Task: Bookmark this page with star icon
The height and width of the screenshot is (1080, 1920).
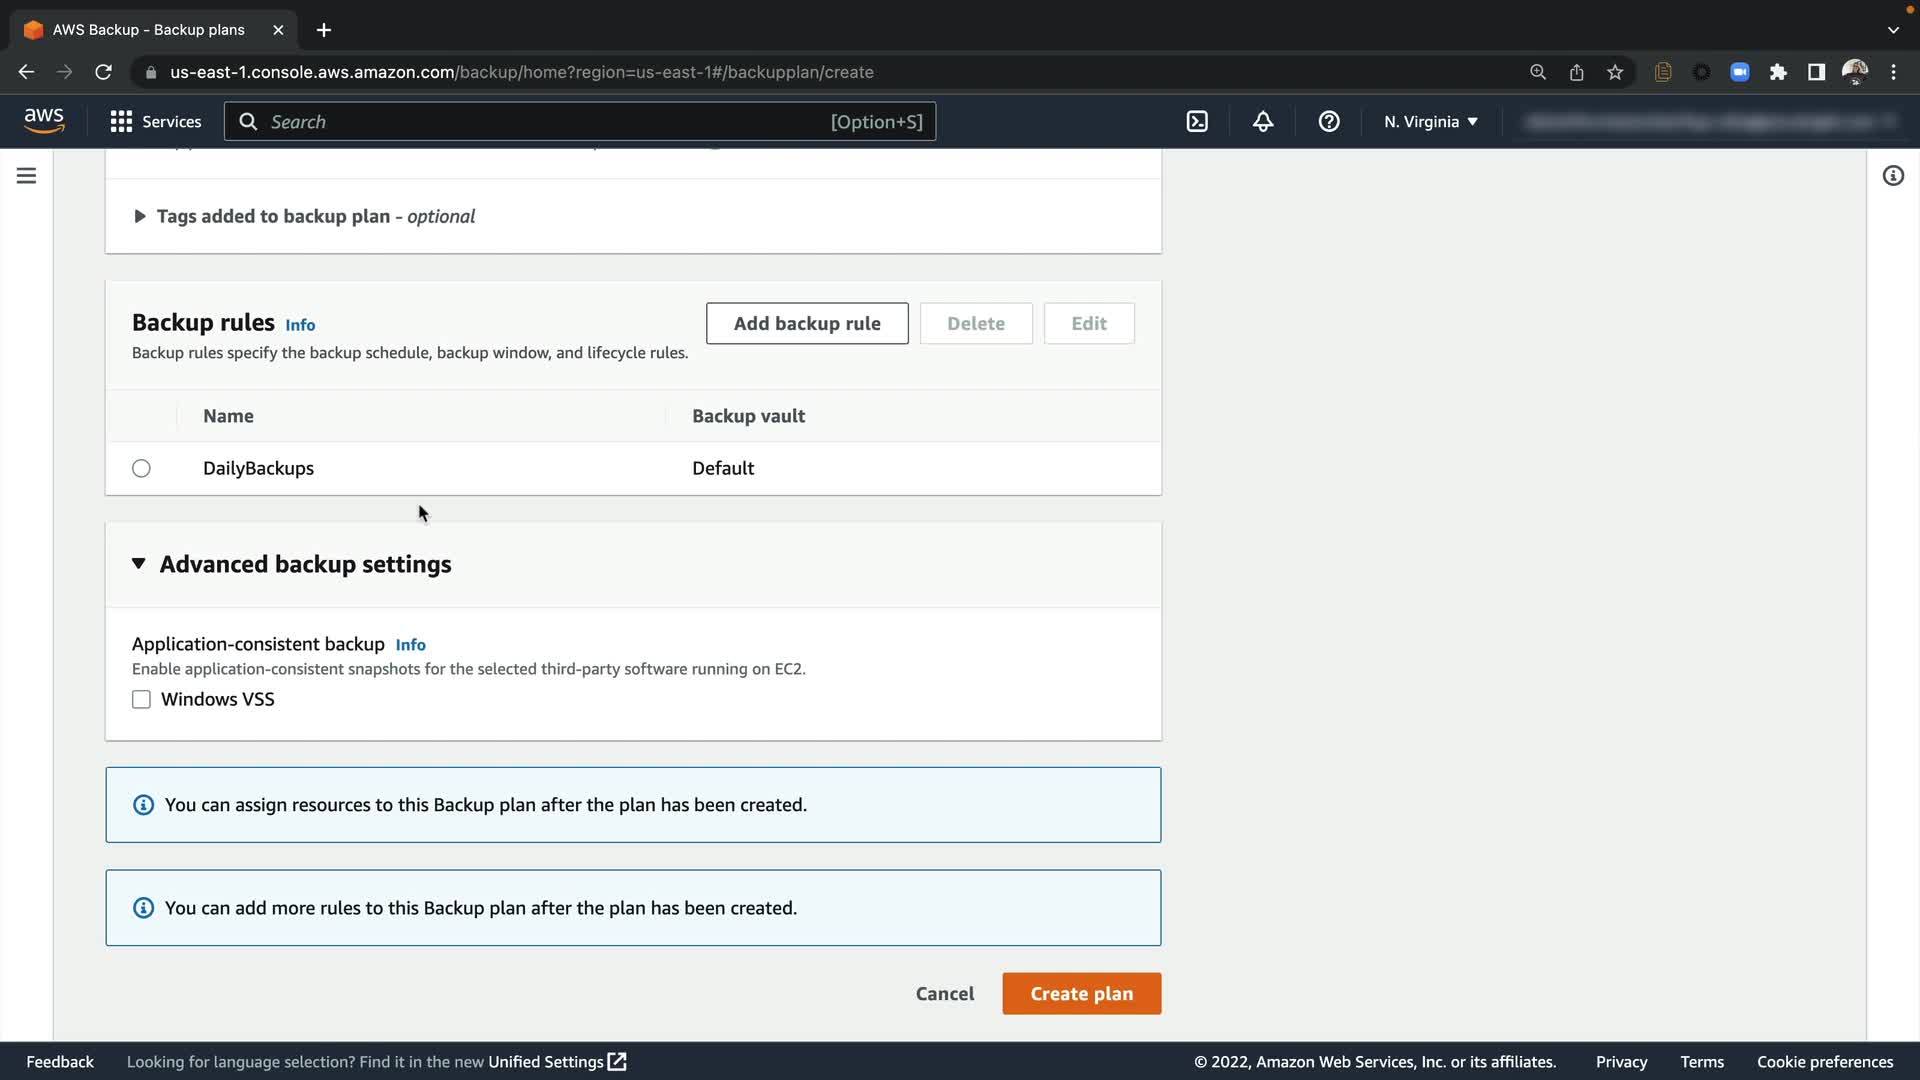Action: tap(1615, 72)
